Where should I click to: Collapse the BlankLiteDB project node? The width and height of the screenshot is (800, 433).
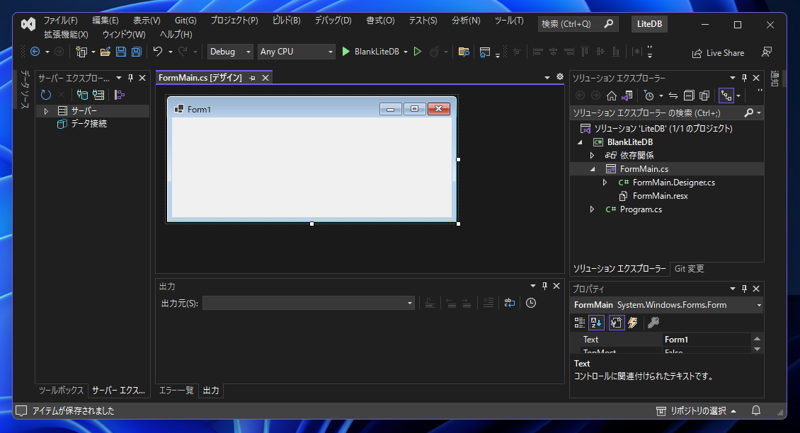point(580,142)
